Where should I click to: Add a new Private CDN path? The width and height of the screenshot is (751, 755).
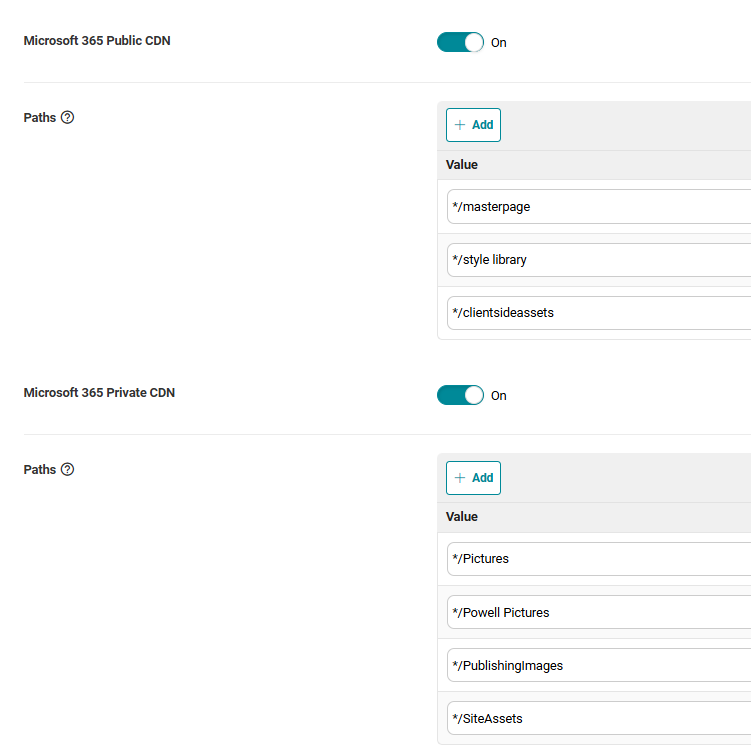click(473, 478)
